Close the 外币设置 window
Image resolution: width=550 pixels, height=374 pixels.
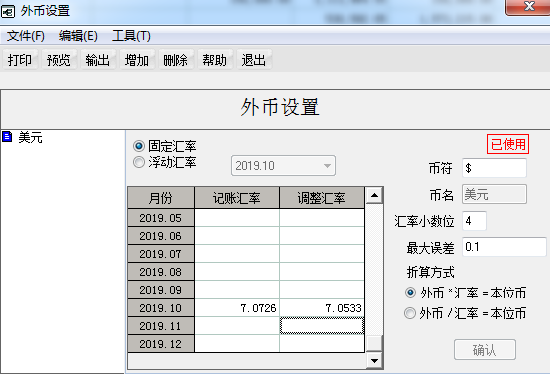[529, 6]
